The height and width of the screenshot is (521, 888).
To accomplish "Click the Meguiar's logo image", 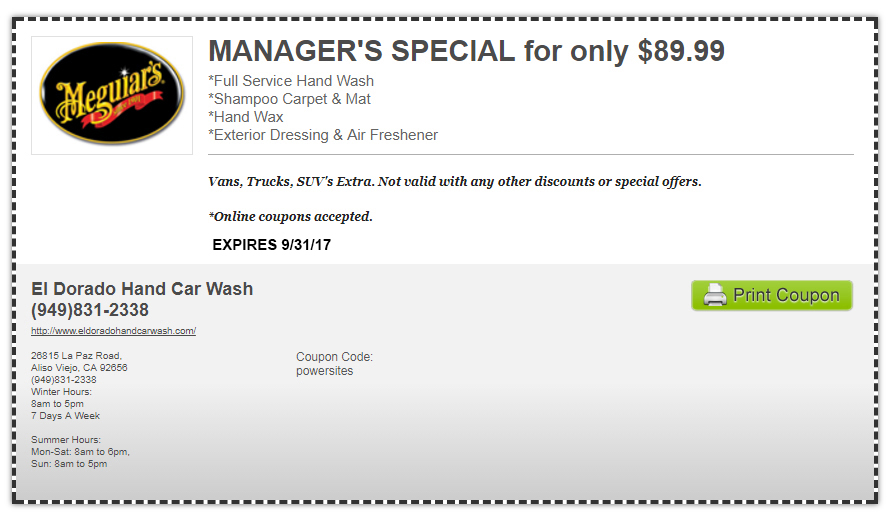I will pos(112,95).
